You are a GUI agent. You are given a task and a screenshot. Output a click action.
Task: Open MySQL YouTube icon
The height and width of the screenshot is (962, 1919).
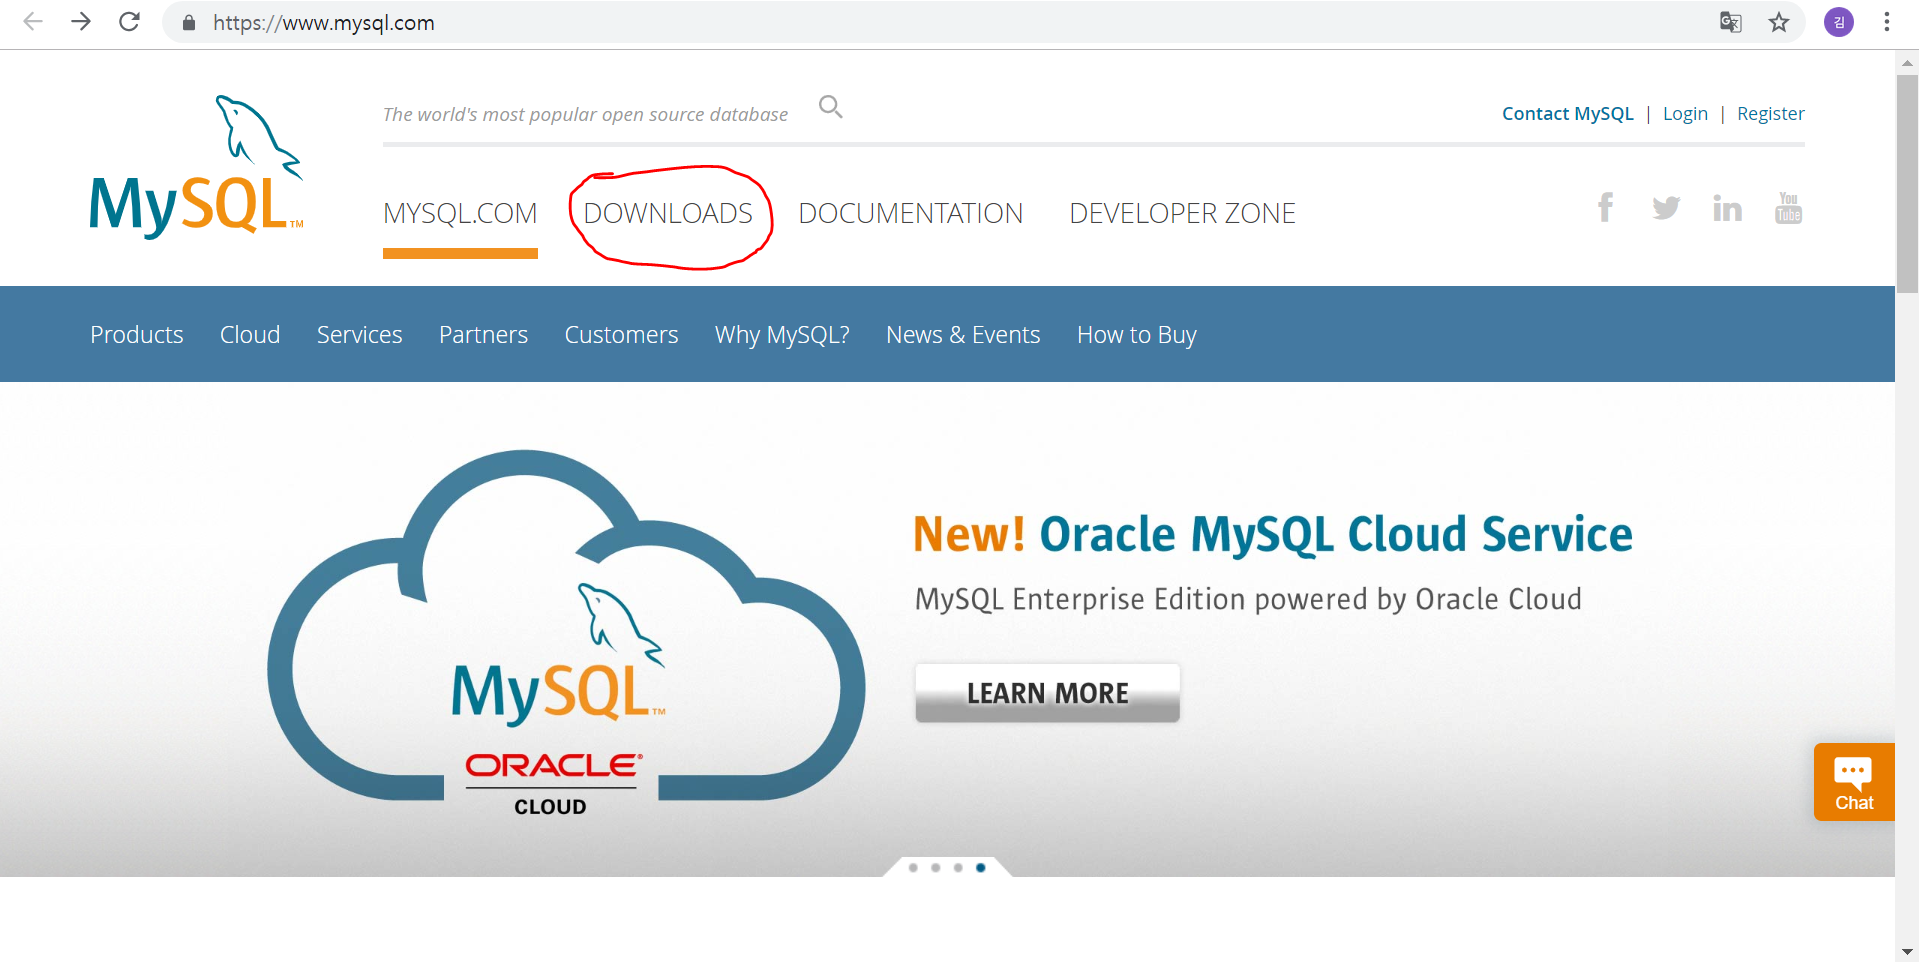pos(1788,208)
